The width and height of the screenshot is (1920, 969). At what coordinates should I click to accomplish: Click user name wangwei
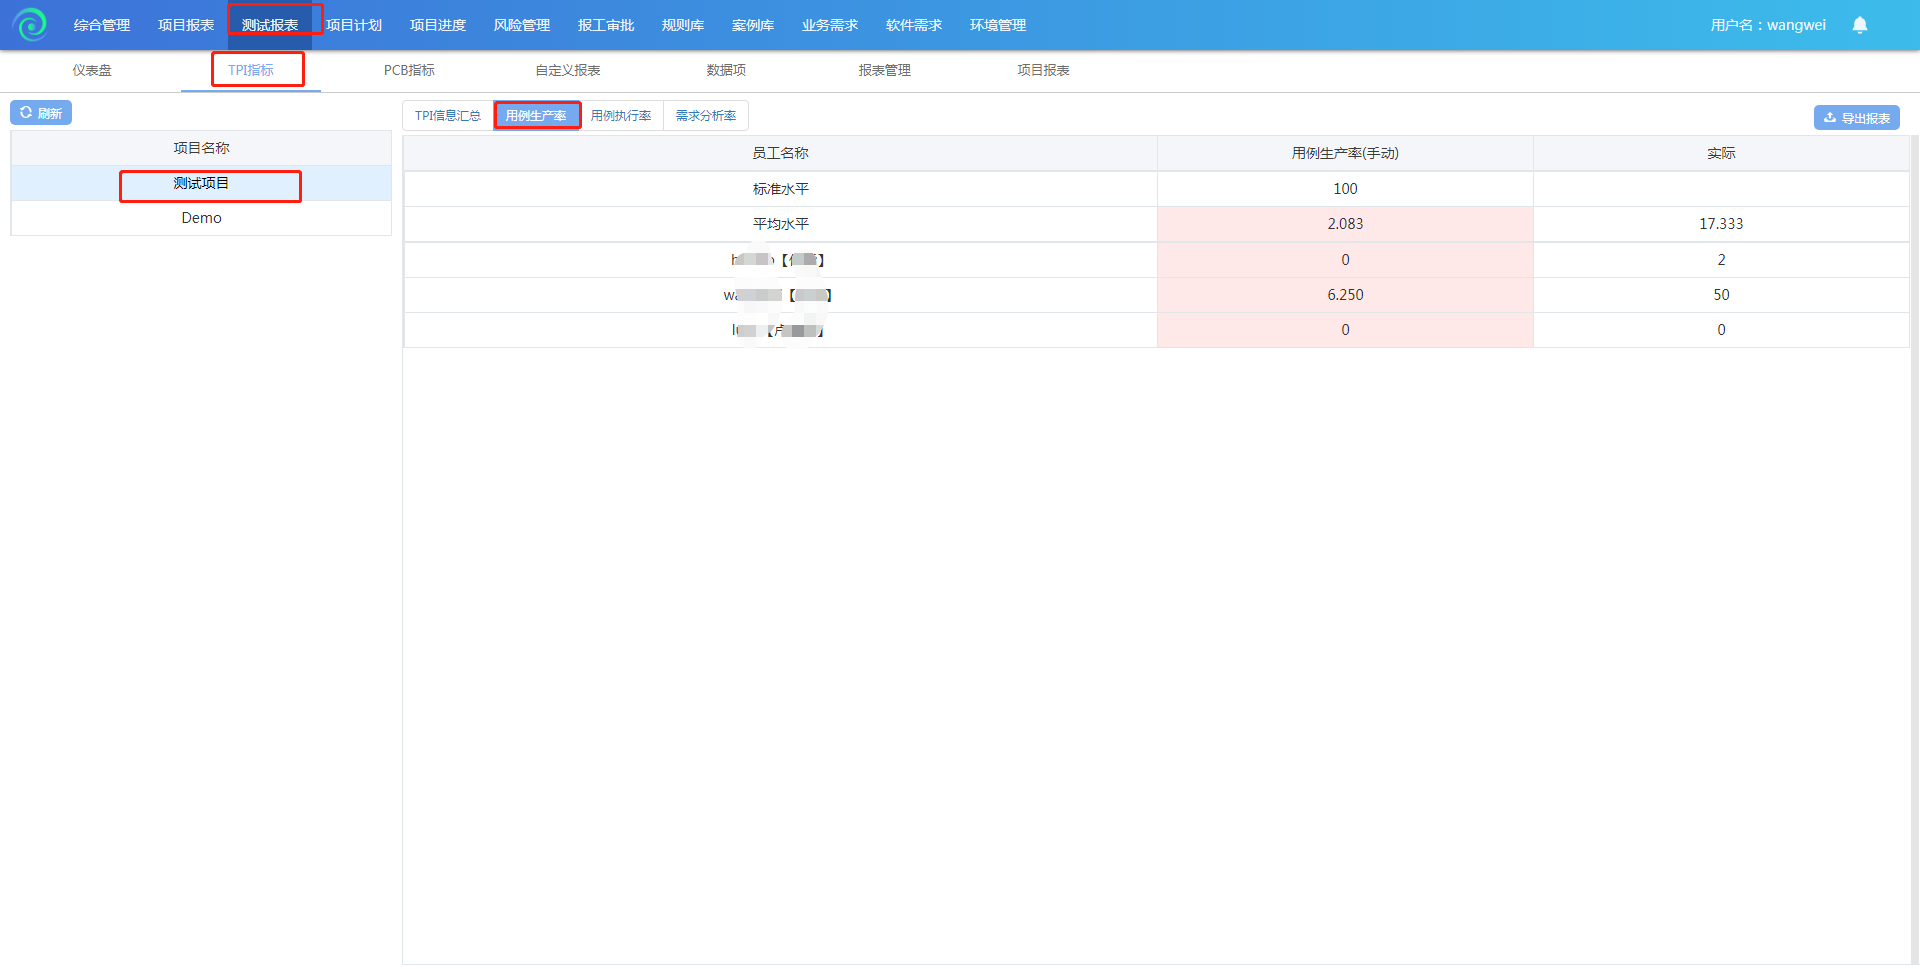1768,25
